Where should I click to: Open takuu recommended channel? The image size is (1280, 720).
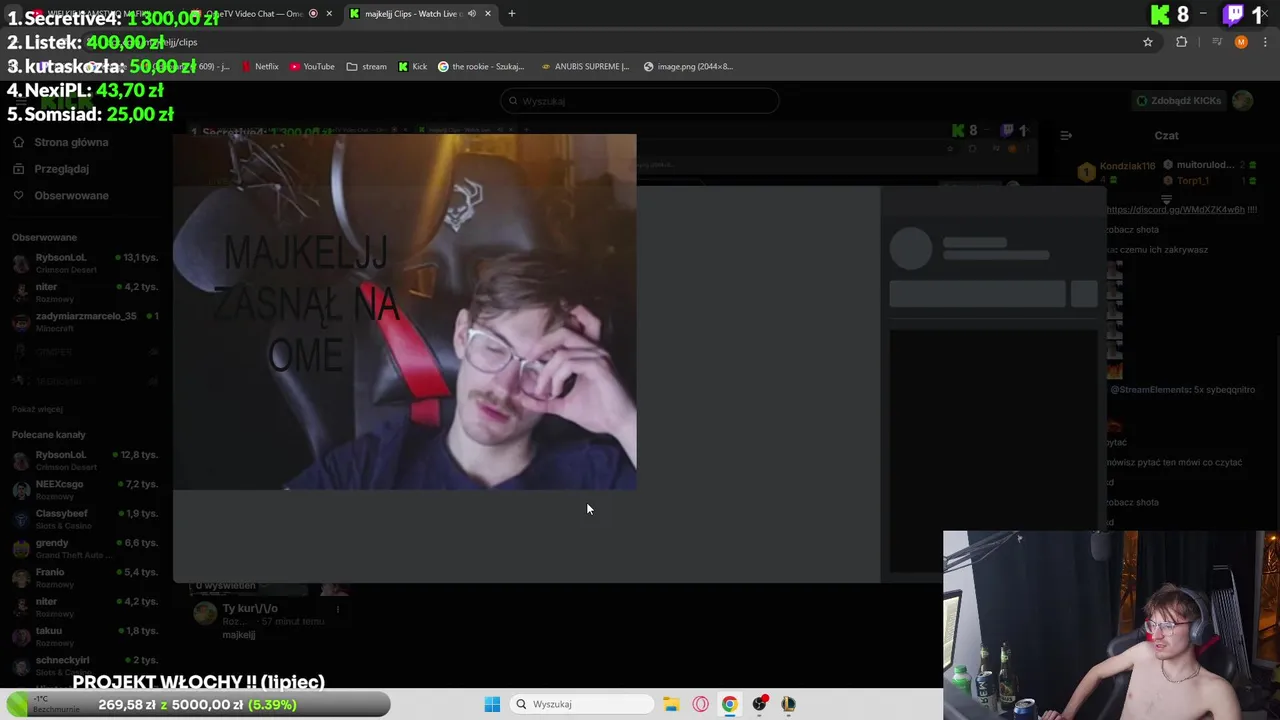coord(85,636)
